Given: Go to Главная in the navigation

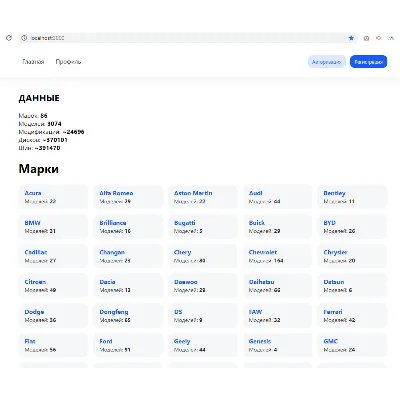Looking at the screenshot, I should tap(33, 62).
